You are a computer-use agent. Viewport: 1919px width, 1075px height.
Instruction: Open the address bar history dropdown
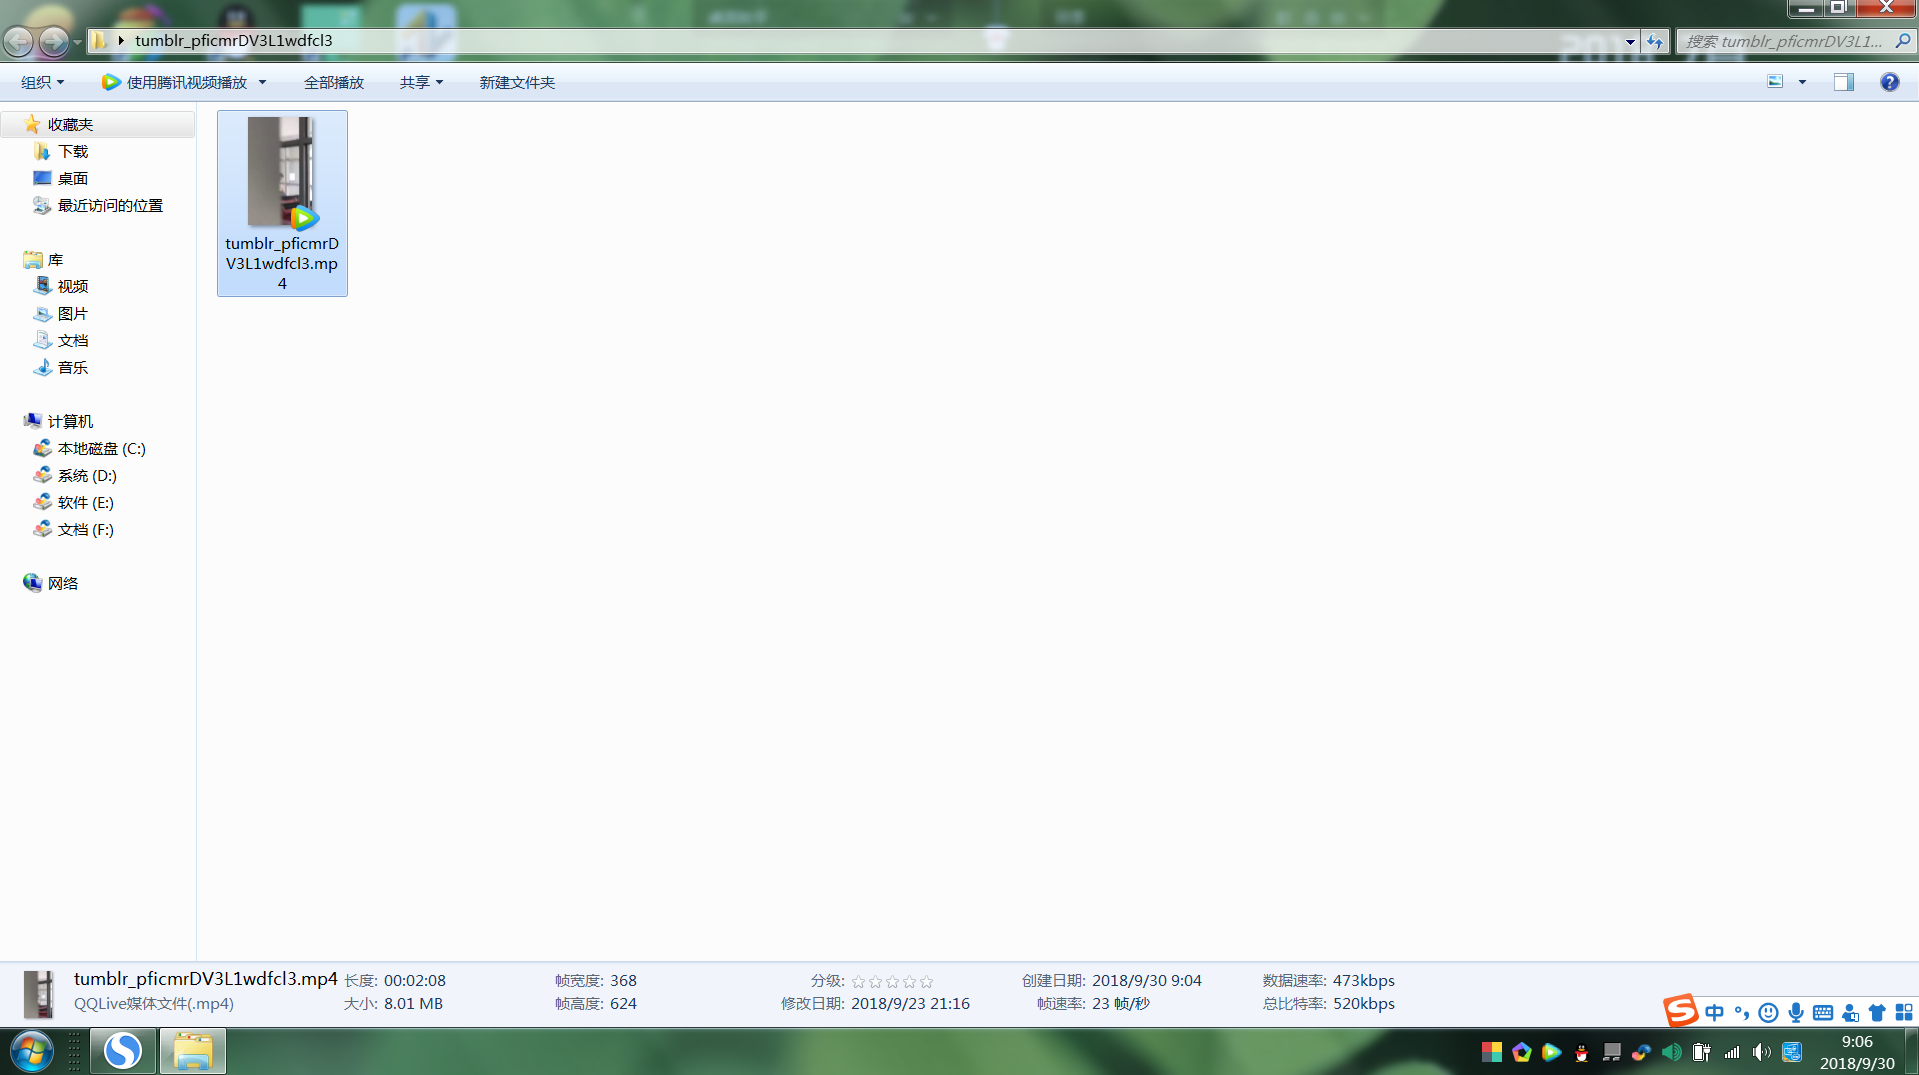pos(1630,41)
